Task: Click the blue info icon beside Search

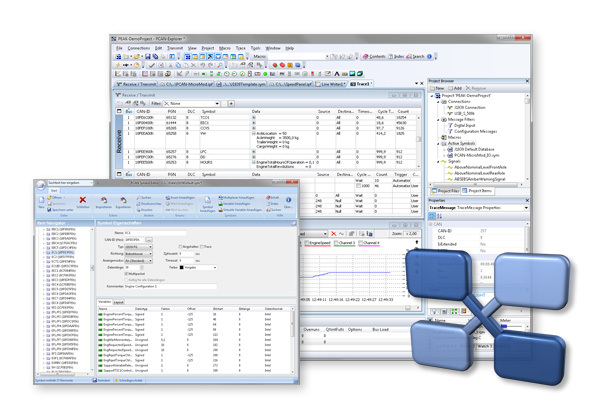Action: coord(429,56)
